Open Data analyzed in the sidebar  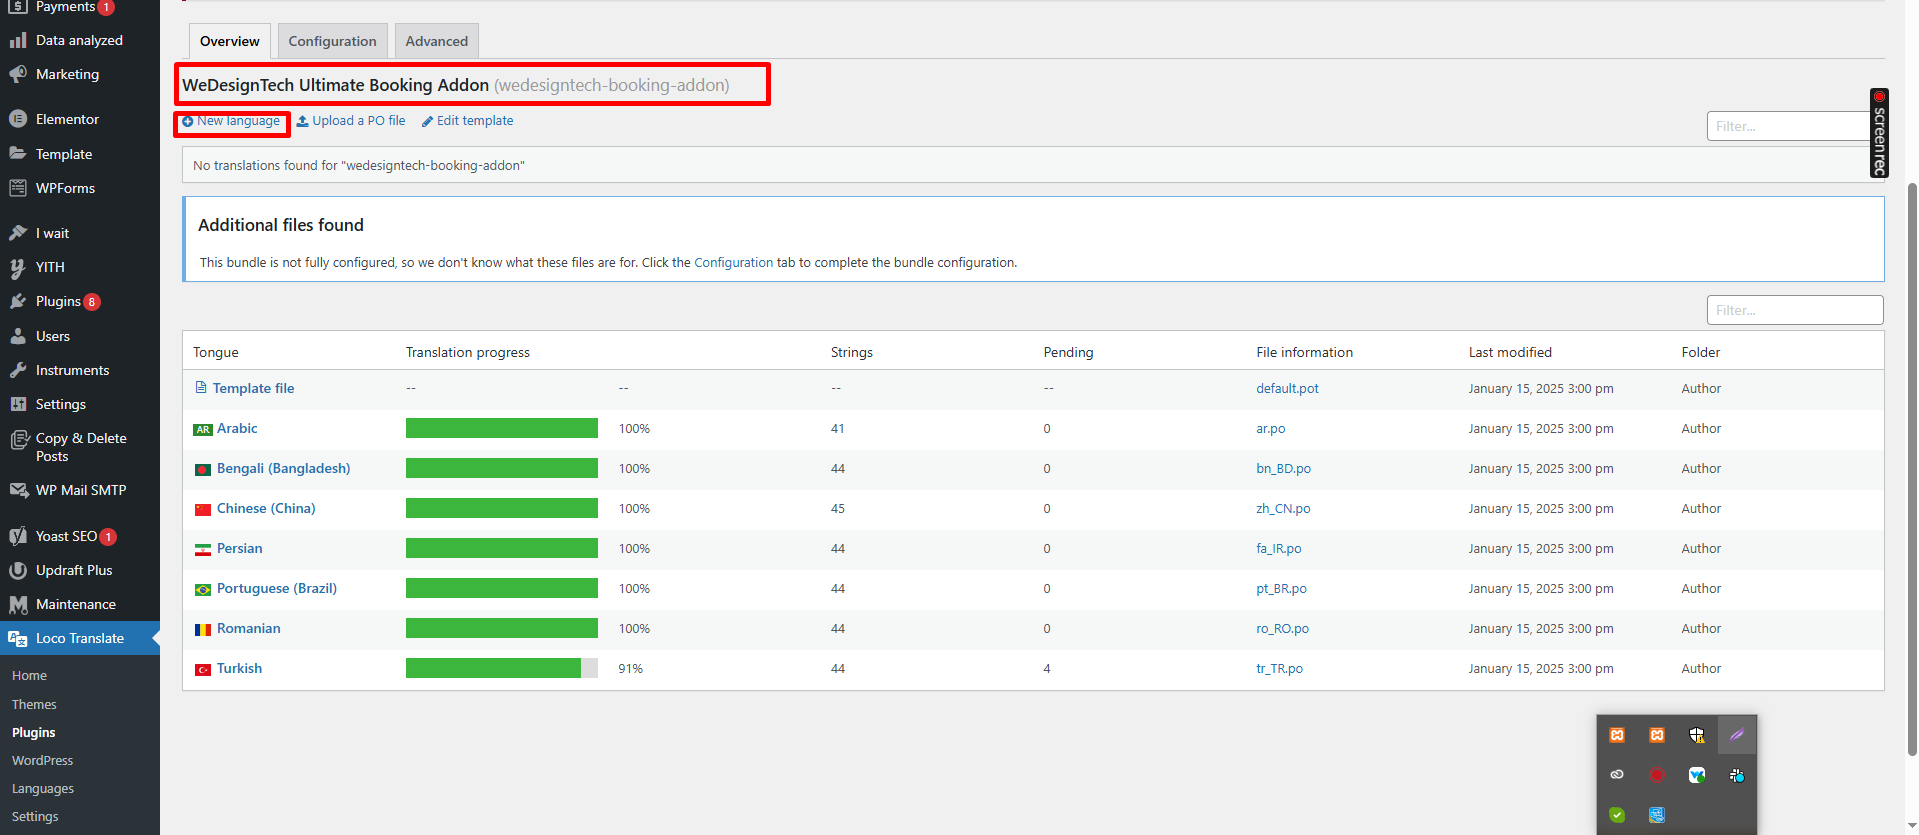80,40
